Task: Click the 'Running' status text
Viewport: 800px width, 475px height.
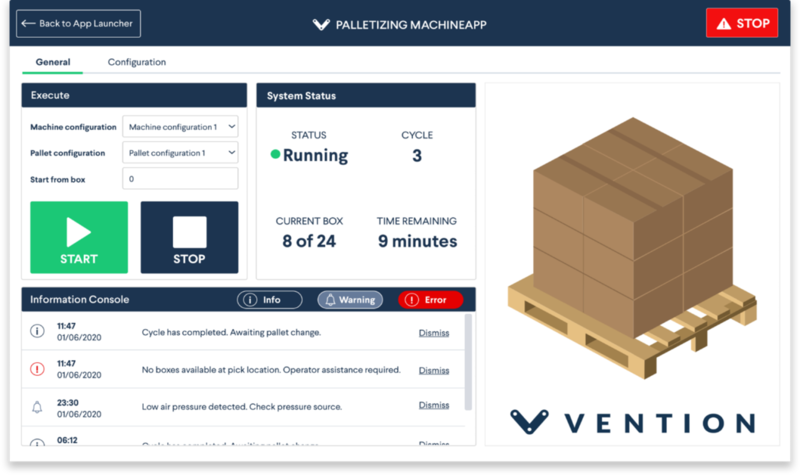Action: pos(315,155)
